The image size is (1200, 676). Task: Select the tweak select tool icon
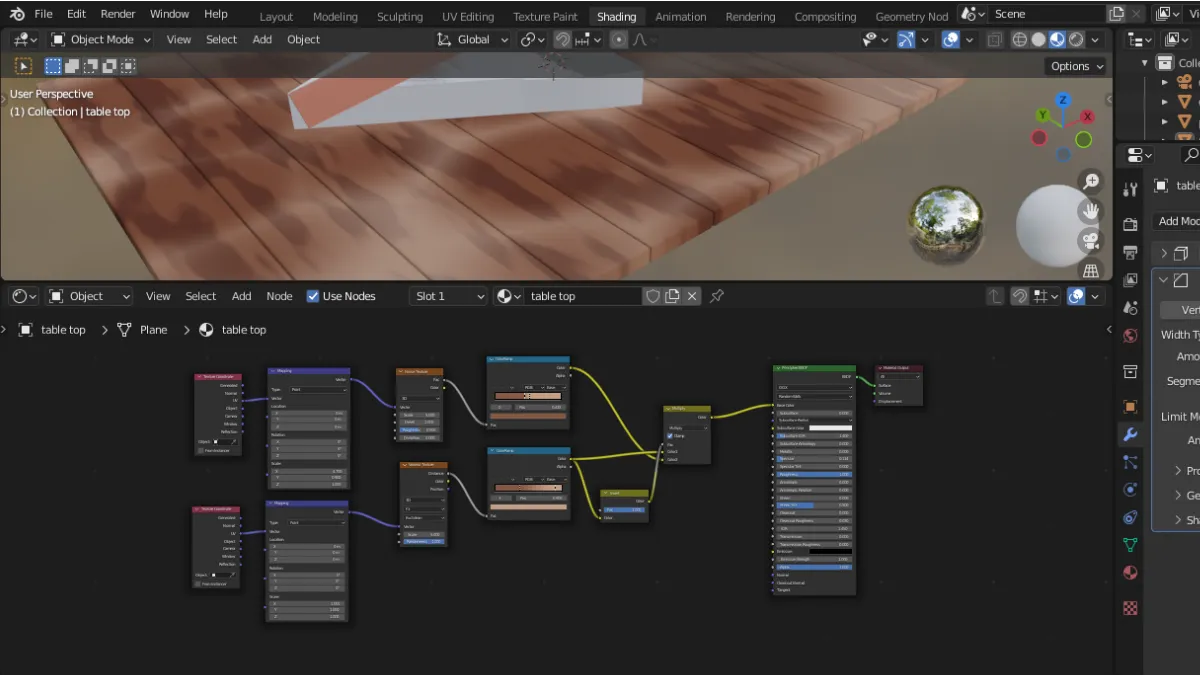click(x=23, y=66)
